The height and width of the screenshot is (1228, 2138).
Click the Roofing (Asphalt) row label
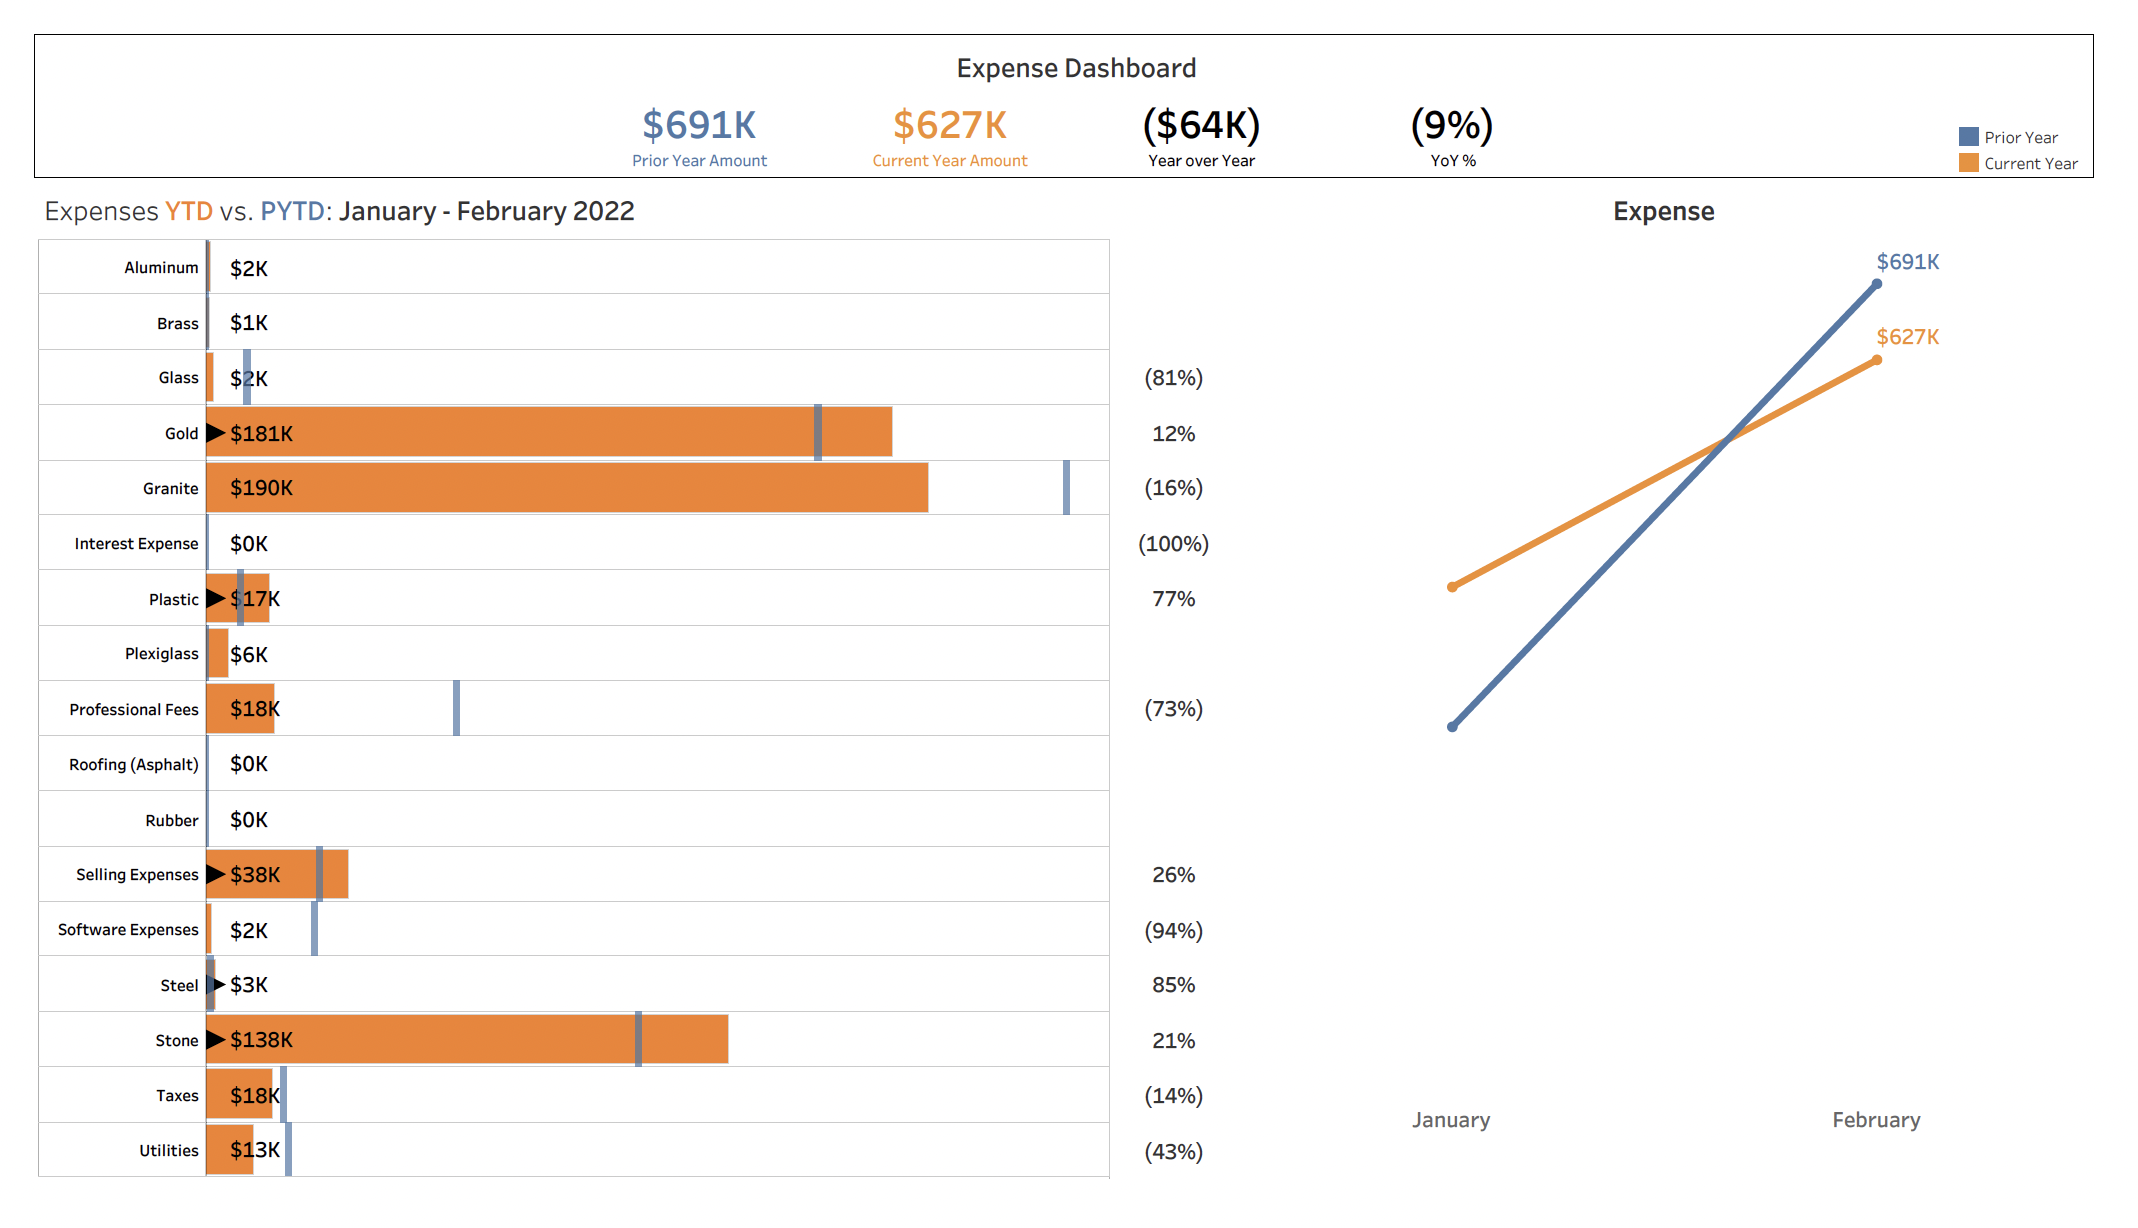click(133, 765)
